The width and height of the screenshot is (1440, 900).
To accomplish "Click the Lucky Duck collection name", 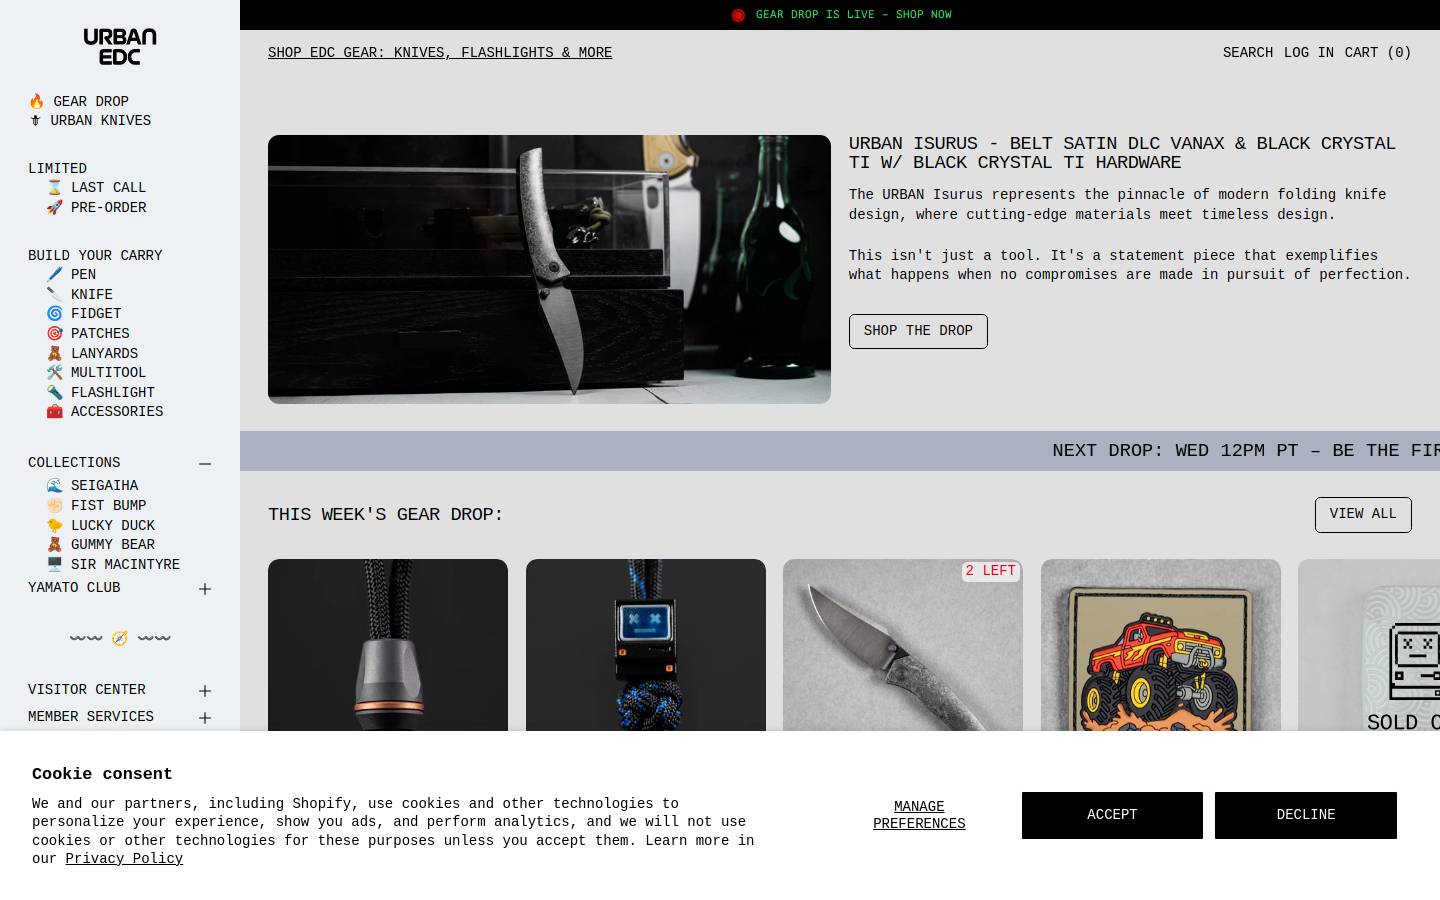I will click(x=113, y=526).
